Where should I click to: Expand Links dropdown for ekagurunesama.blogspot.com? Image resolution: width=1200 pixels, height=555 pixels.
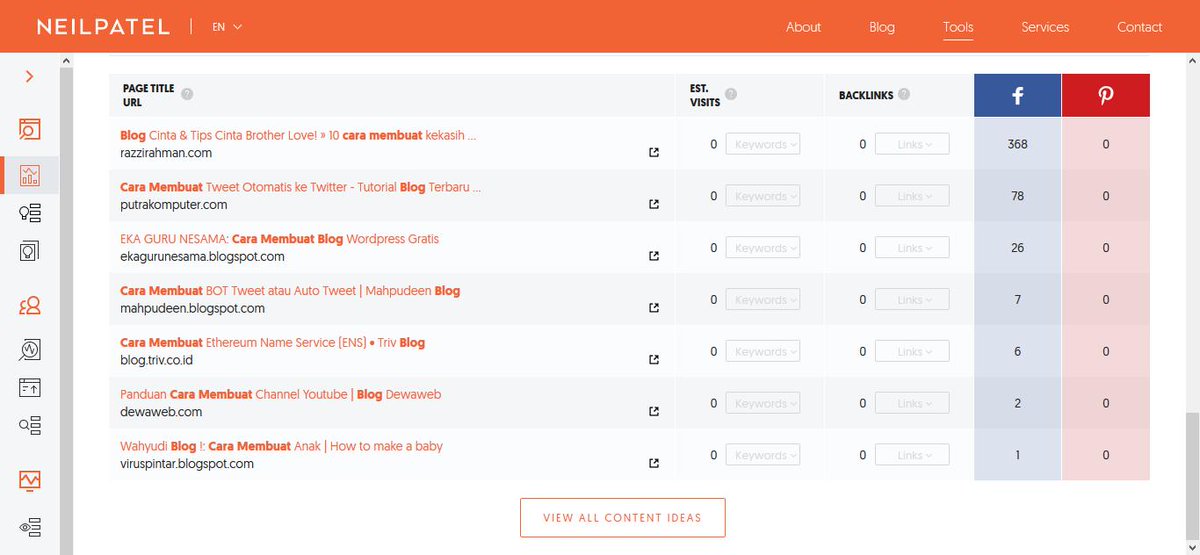point(912,248)
